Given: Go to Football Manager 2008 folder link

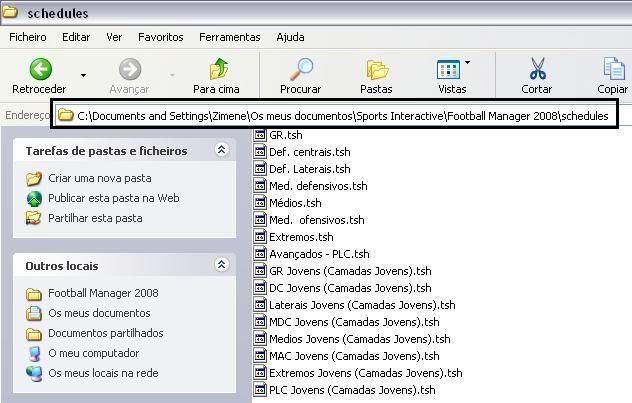Looking at the screenshot, I should 103,293.
